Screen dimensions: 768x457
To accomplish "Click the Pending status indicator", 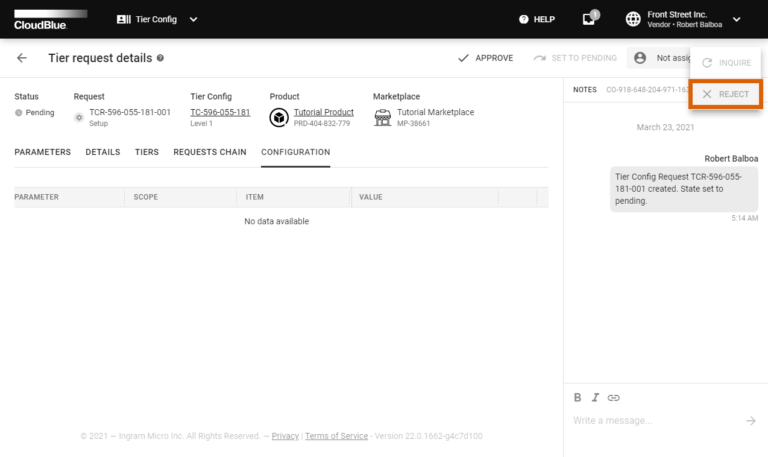I will pos(34,113).
